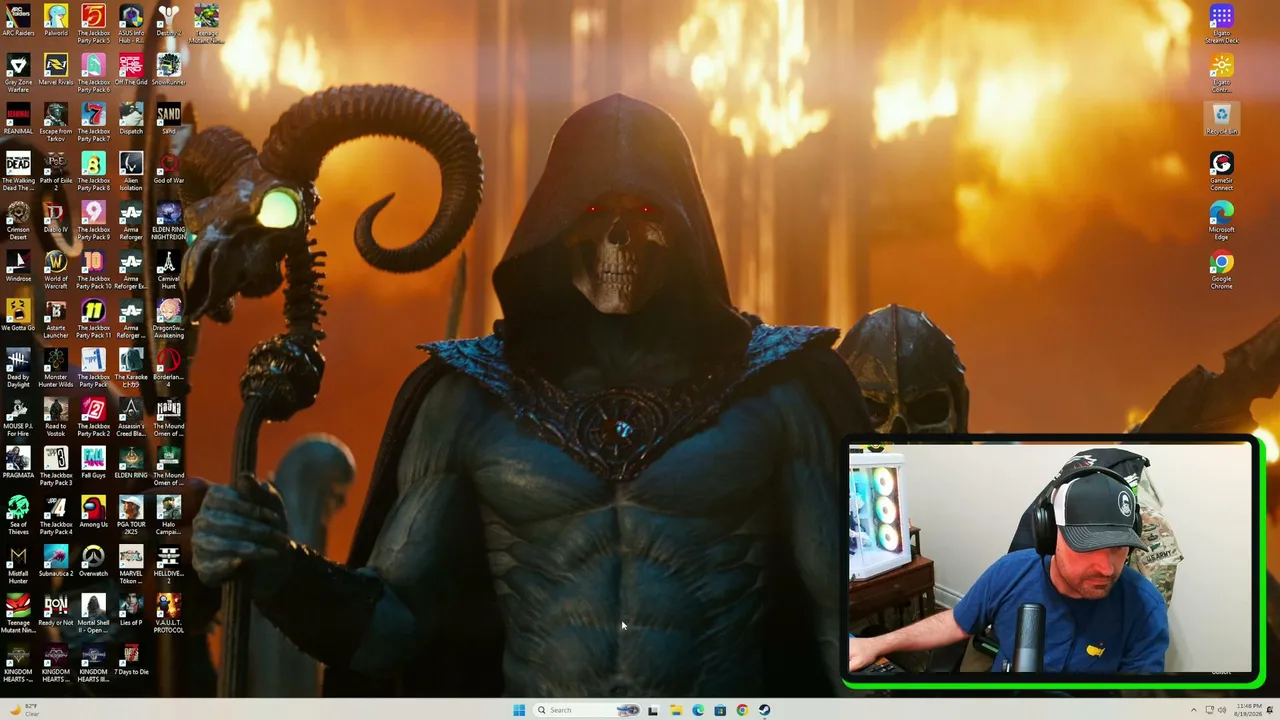
Task: Click the World of Warcraft icon
Action: (56, 269)
